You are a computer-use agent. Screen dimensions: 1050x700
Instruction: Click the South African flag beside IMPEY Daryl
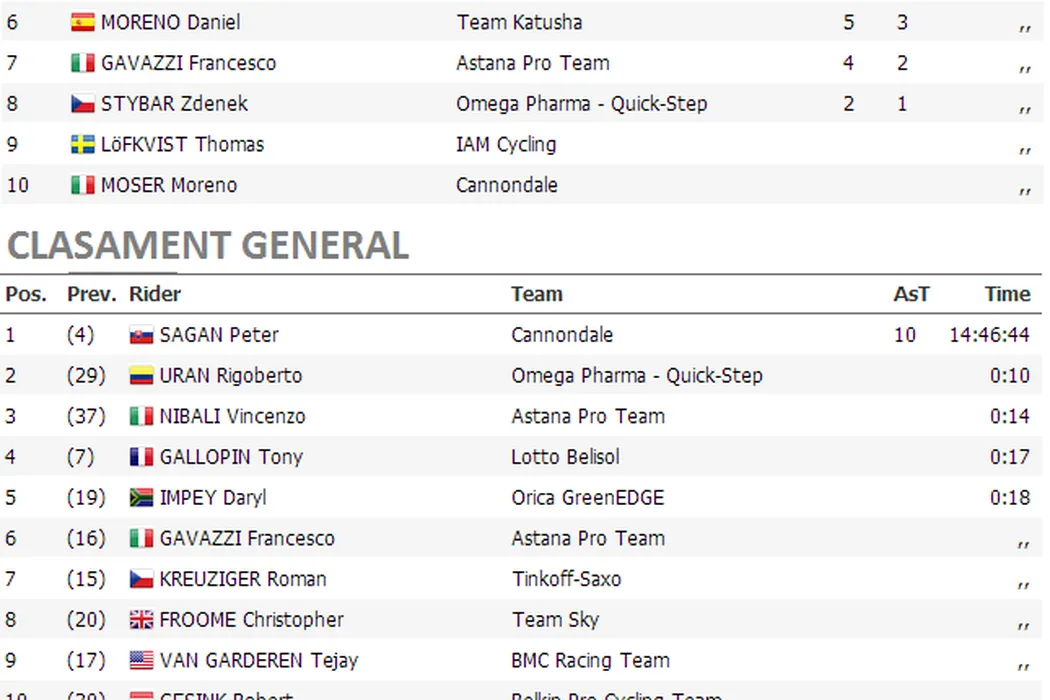(141, 498)
